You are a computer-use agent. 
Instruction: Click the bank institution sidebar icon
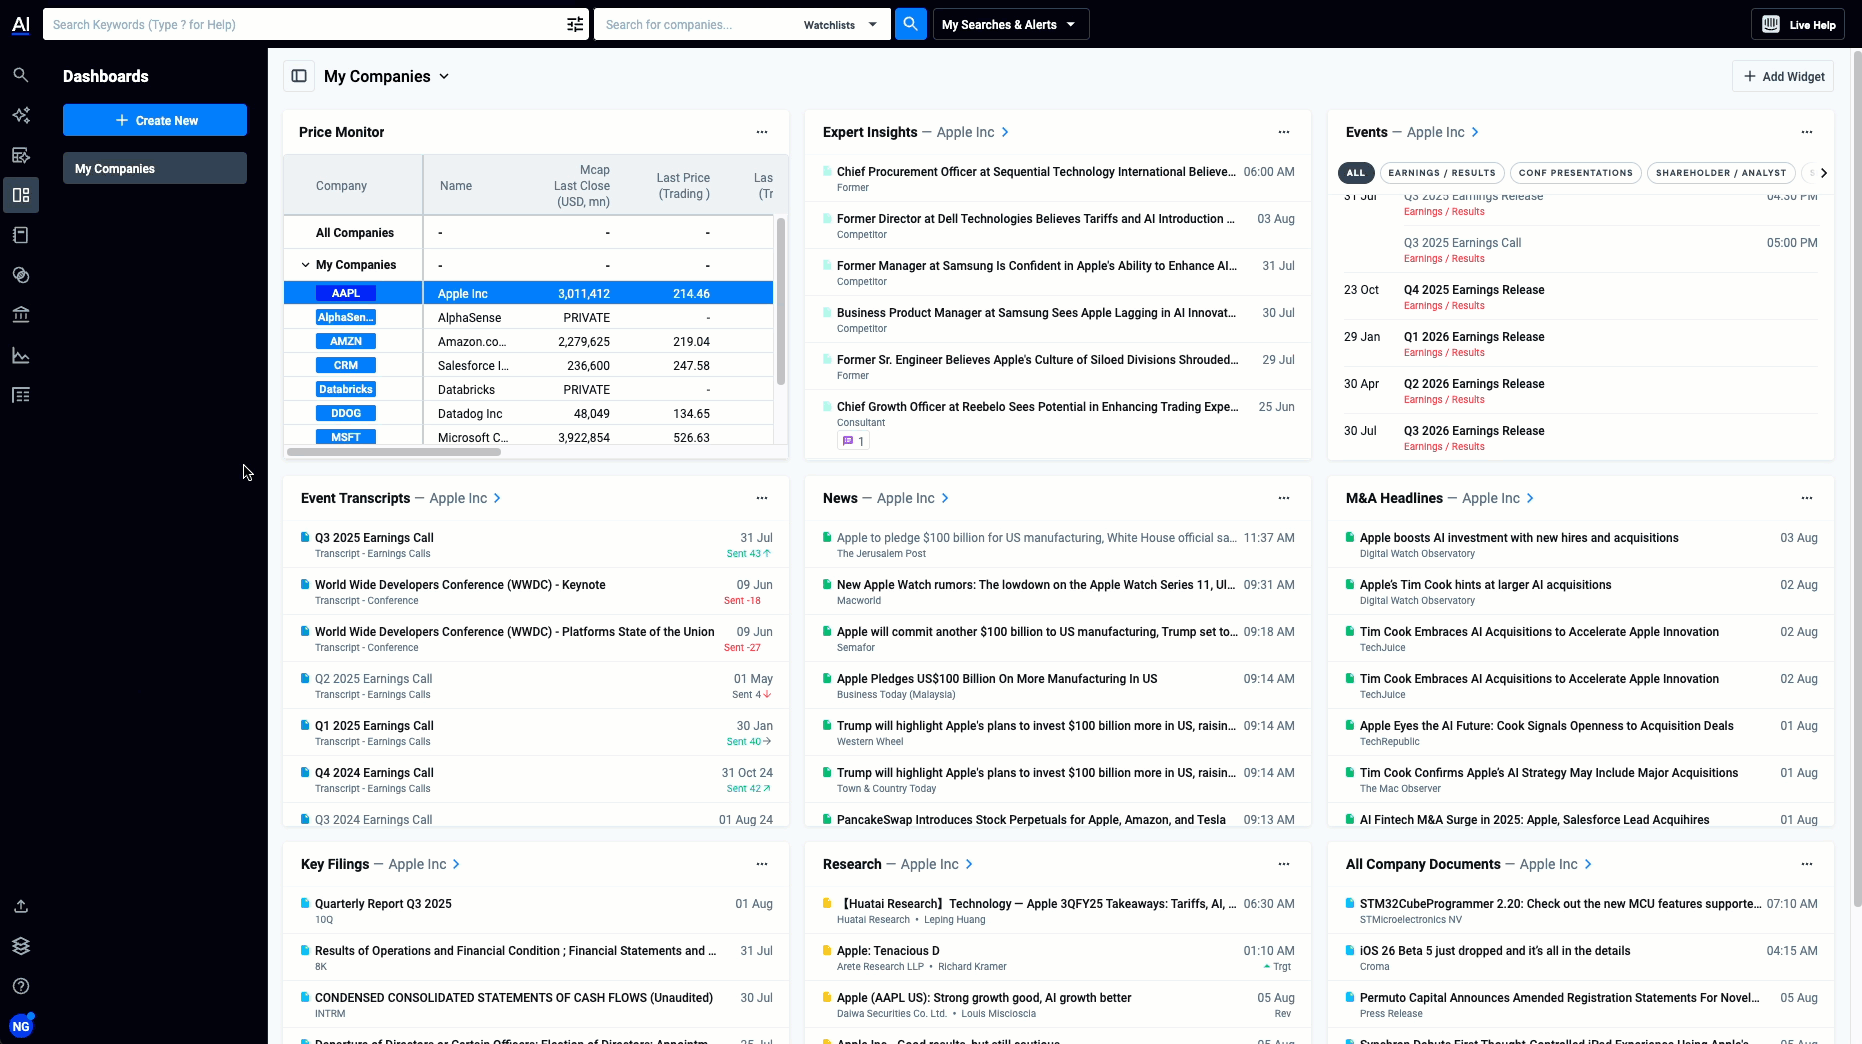tap(21, 315)
